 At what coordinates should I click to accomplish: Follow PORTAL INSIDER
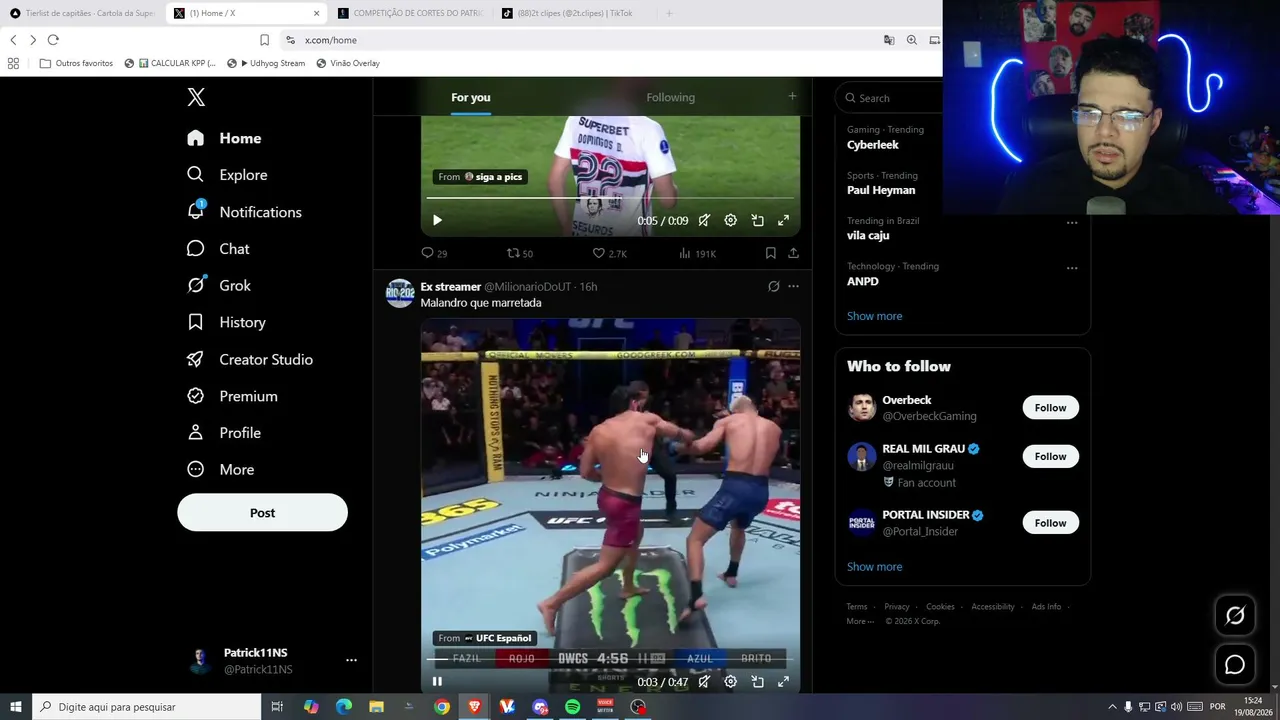pyautogui.click(x=1050, y=523)
